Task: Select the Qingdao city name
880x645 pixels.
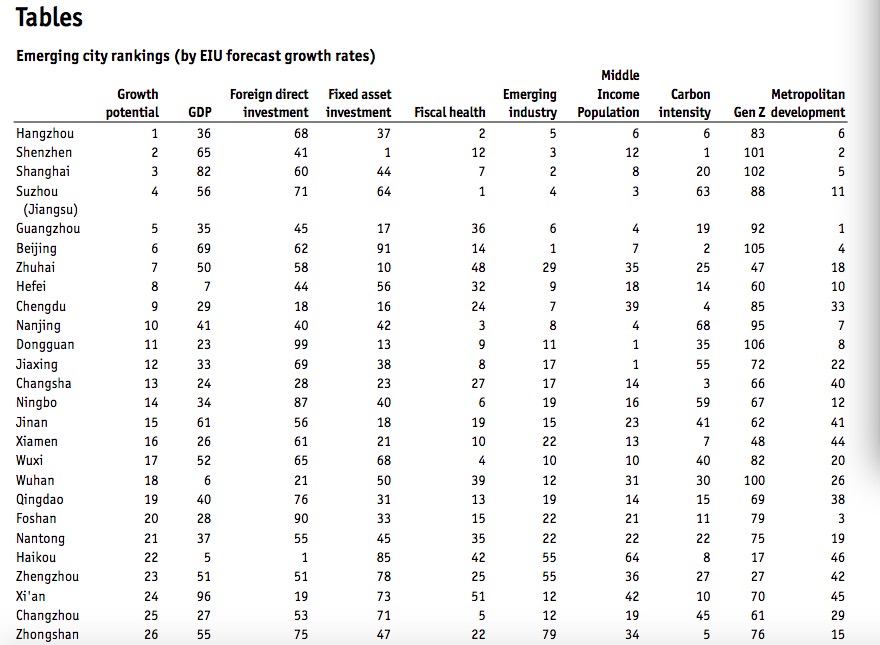Action: pyautogui.click(x=39, y=499)
